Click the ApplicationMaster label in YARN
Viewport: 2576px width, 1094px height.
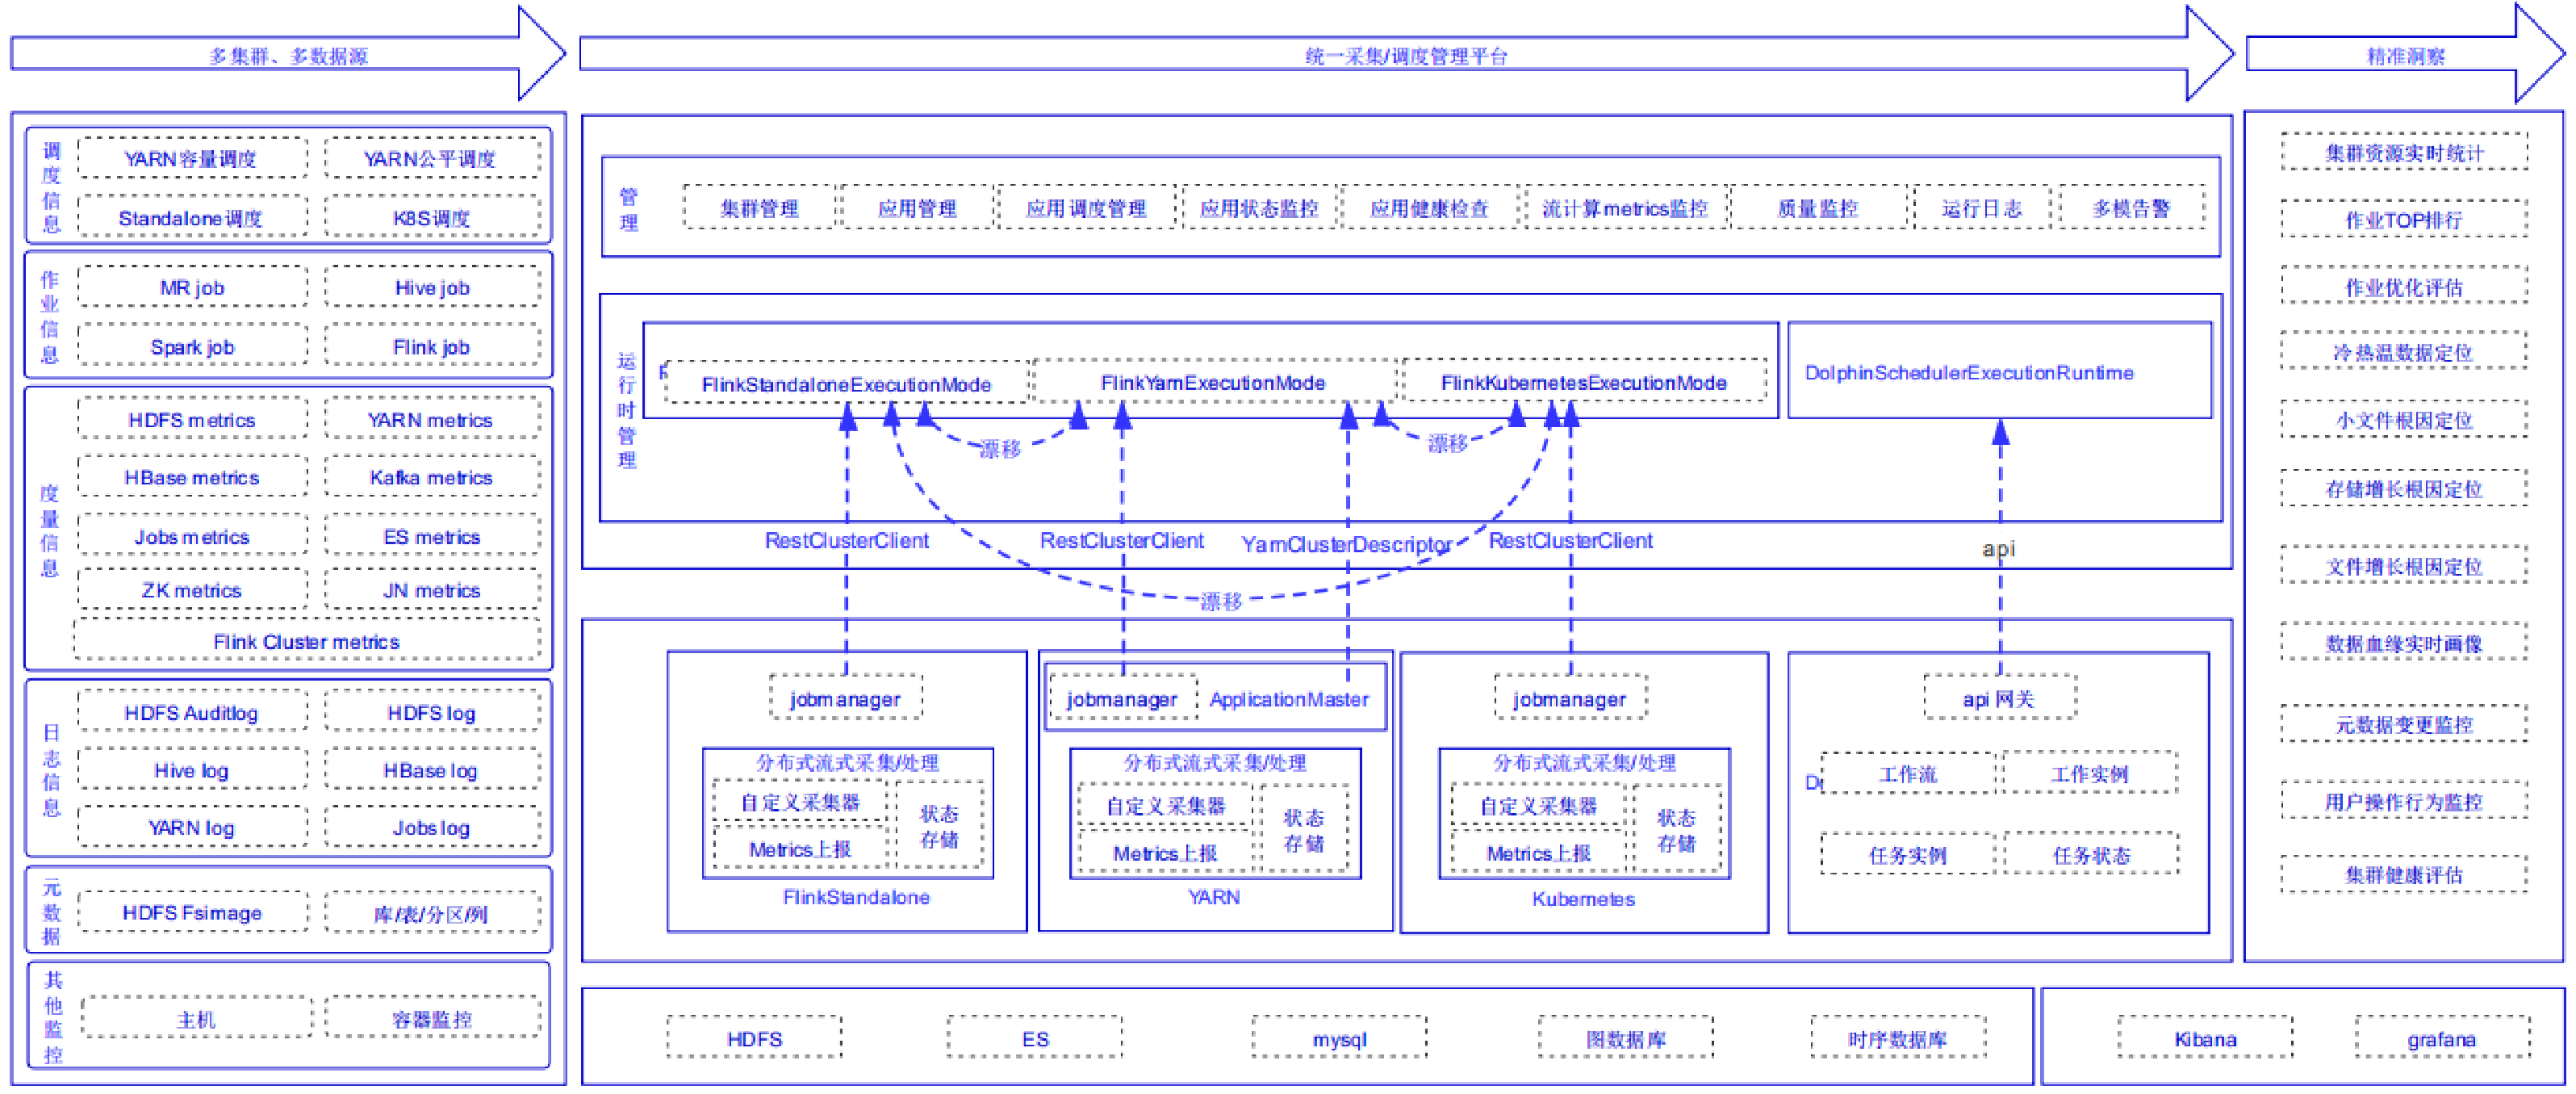pos(1289,698)
